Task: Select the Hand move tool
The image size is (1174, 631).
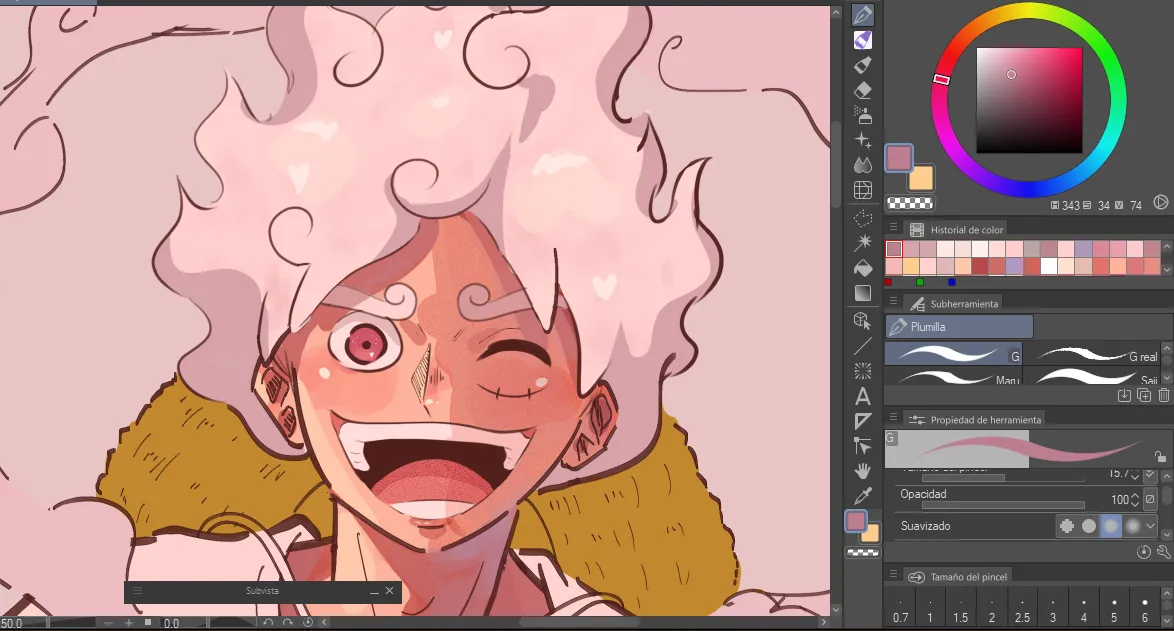Action: (x=863, y=471)
